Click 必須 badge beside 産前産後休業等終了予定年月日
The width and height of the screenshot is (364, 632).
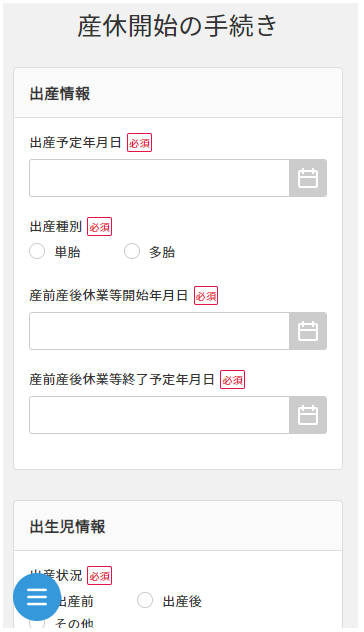(232, 380)
